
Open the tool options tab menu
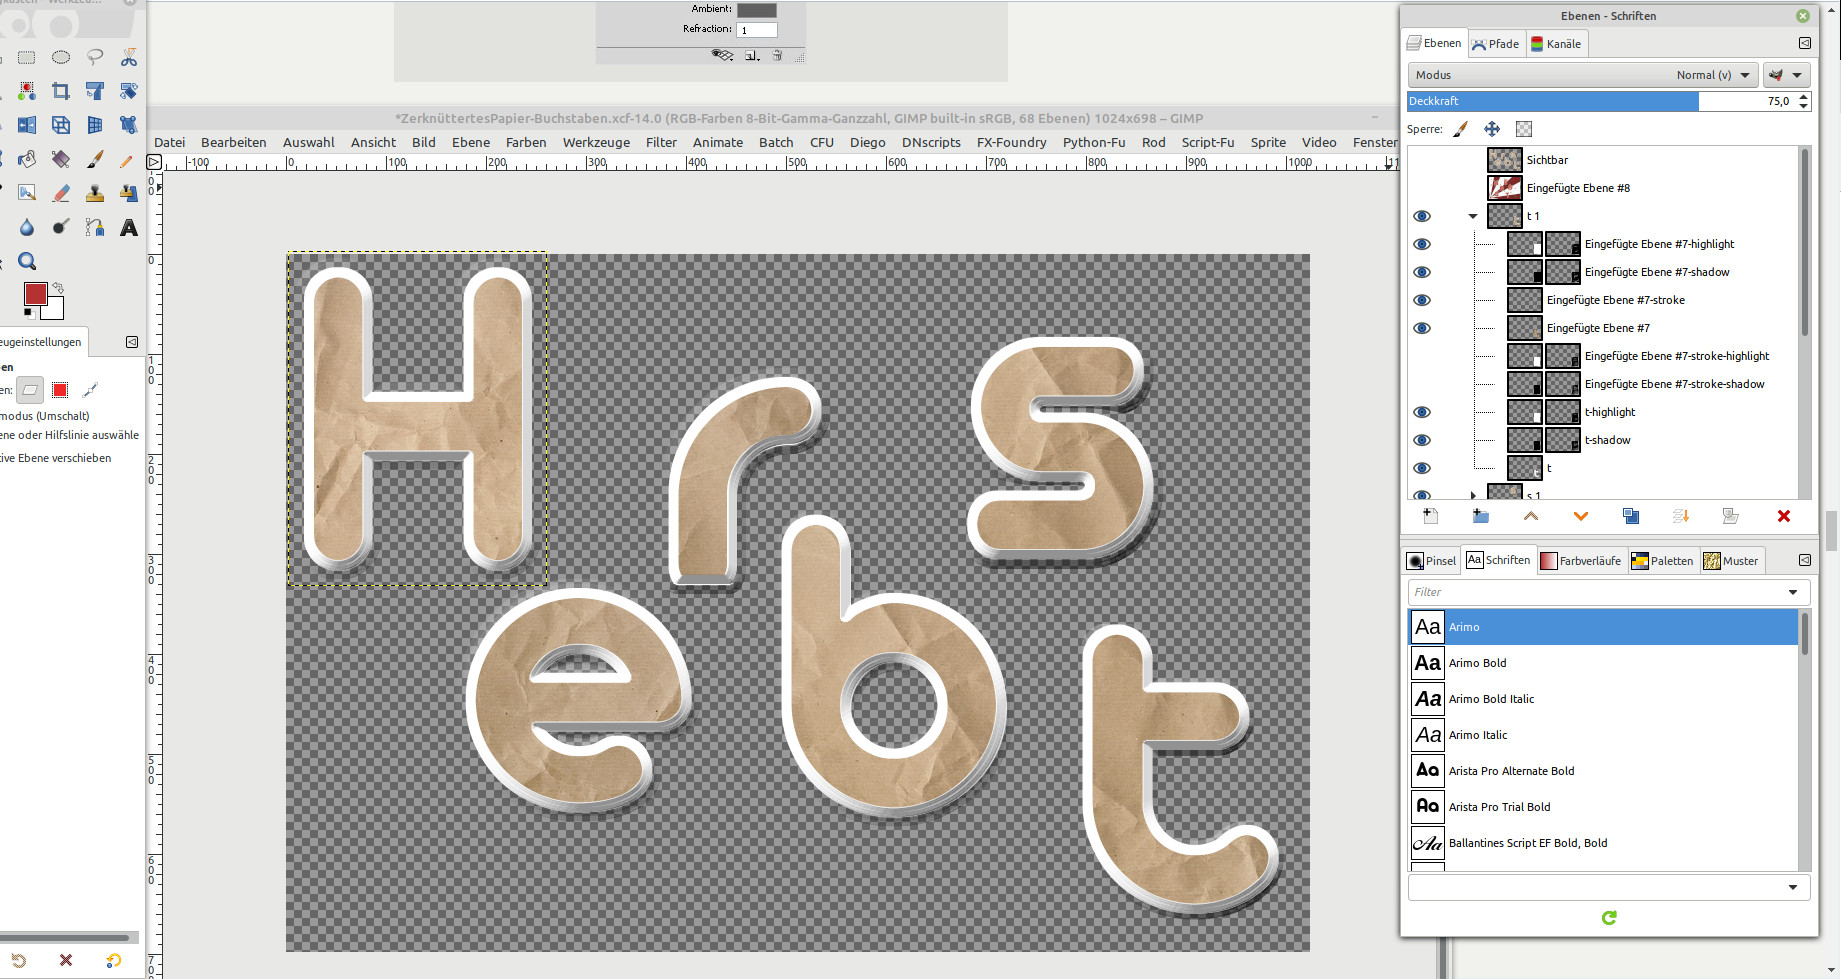click(132, 342)
